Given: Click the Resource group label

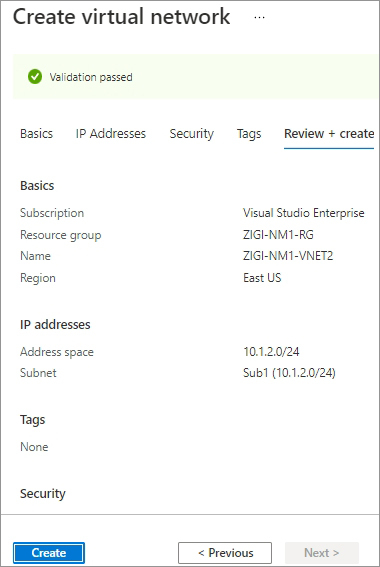Looking at the screenshot, I should pyautogui.click(x=61, y=235).
